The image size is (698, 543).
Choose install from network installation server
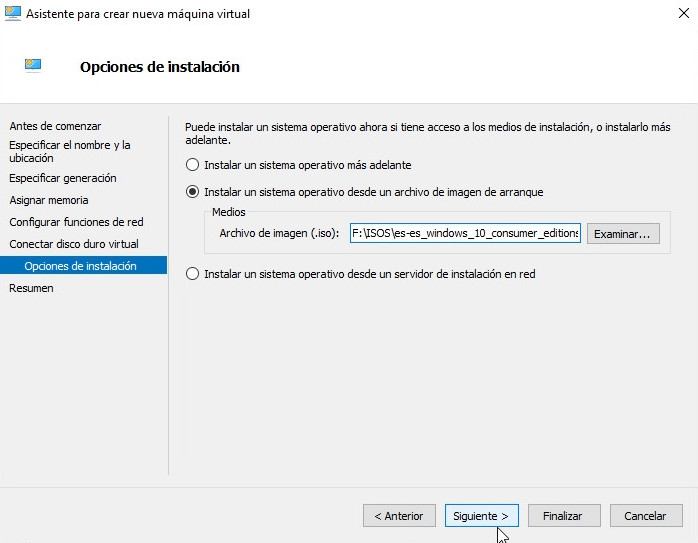193,274
